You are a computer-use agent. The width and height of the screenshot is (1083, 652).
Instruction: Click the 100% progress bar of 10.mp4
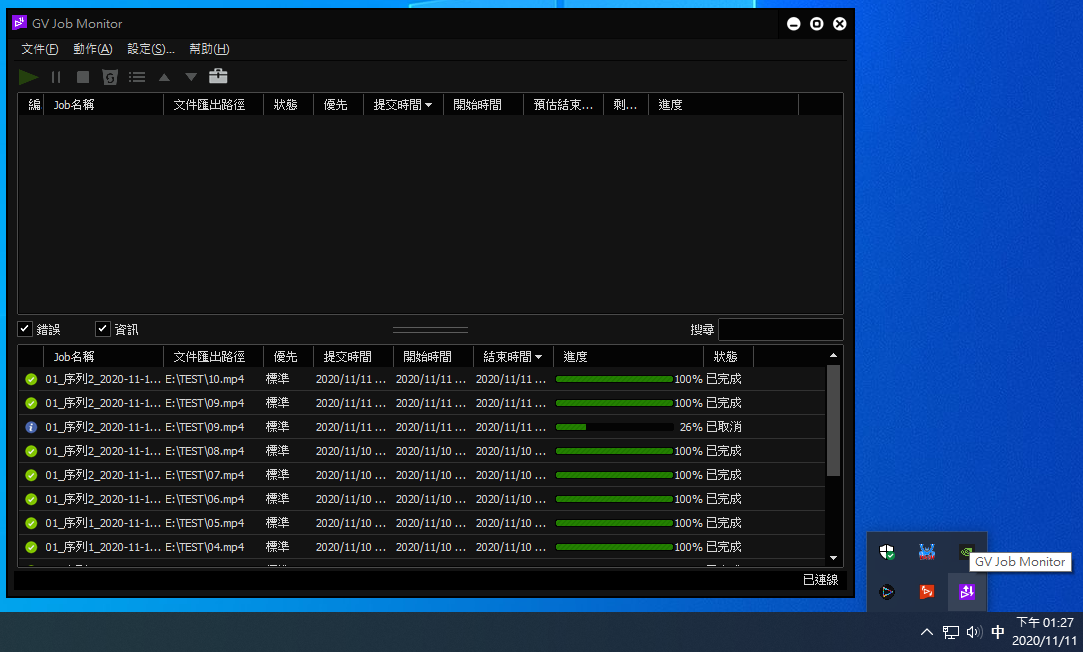tap(614, 379)
